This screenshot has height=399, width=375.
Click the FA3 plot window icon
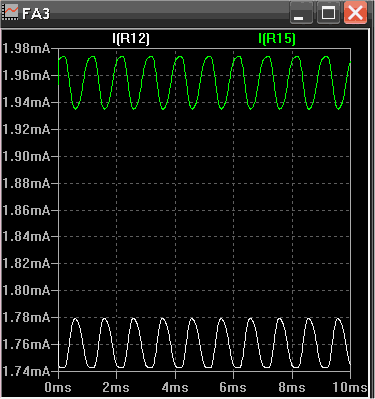click(11, 13)
